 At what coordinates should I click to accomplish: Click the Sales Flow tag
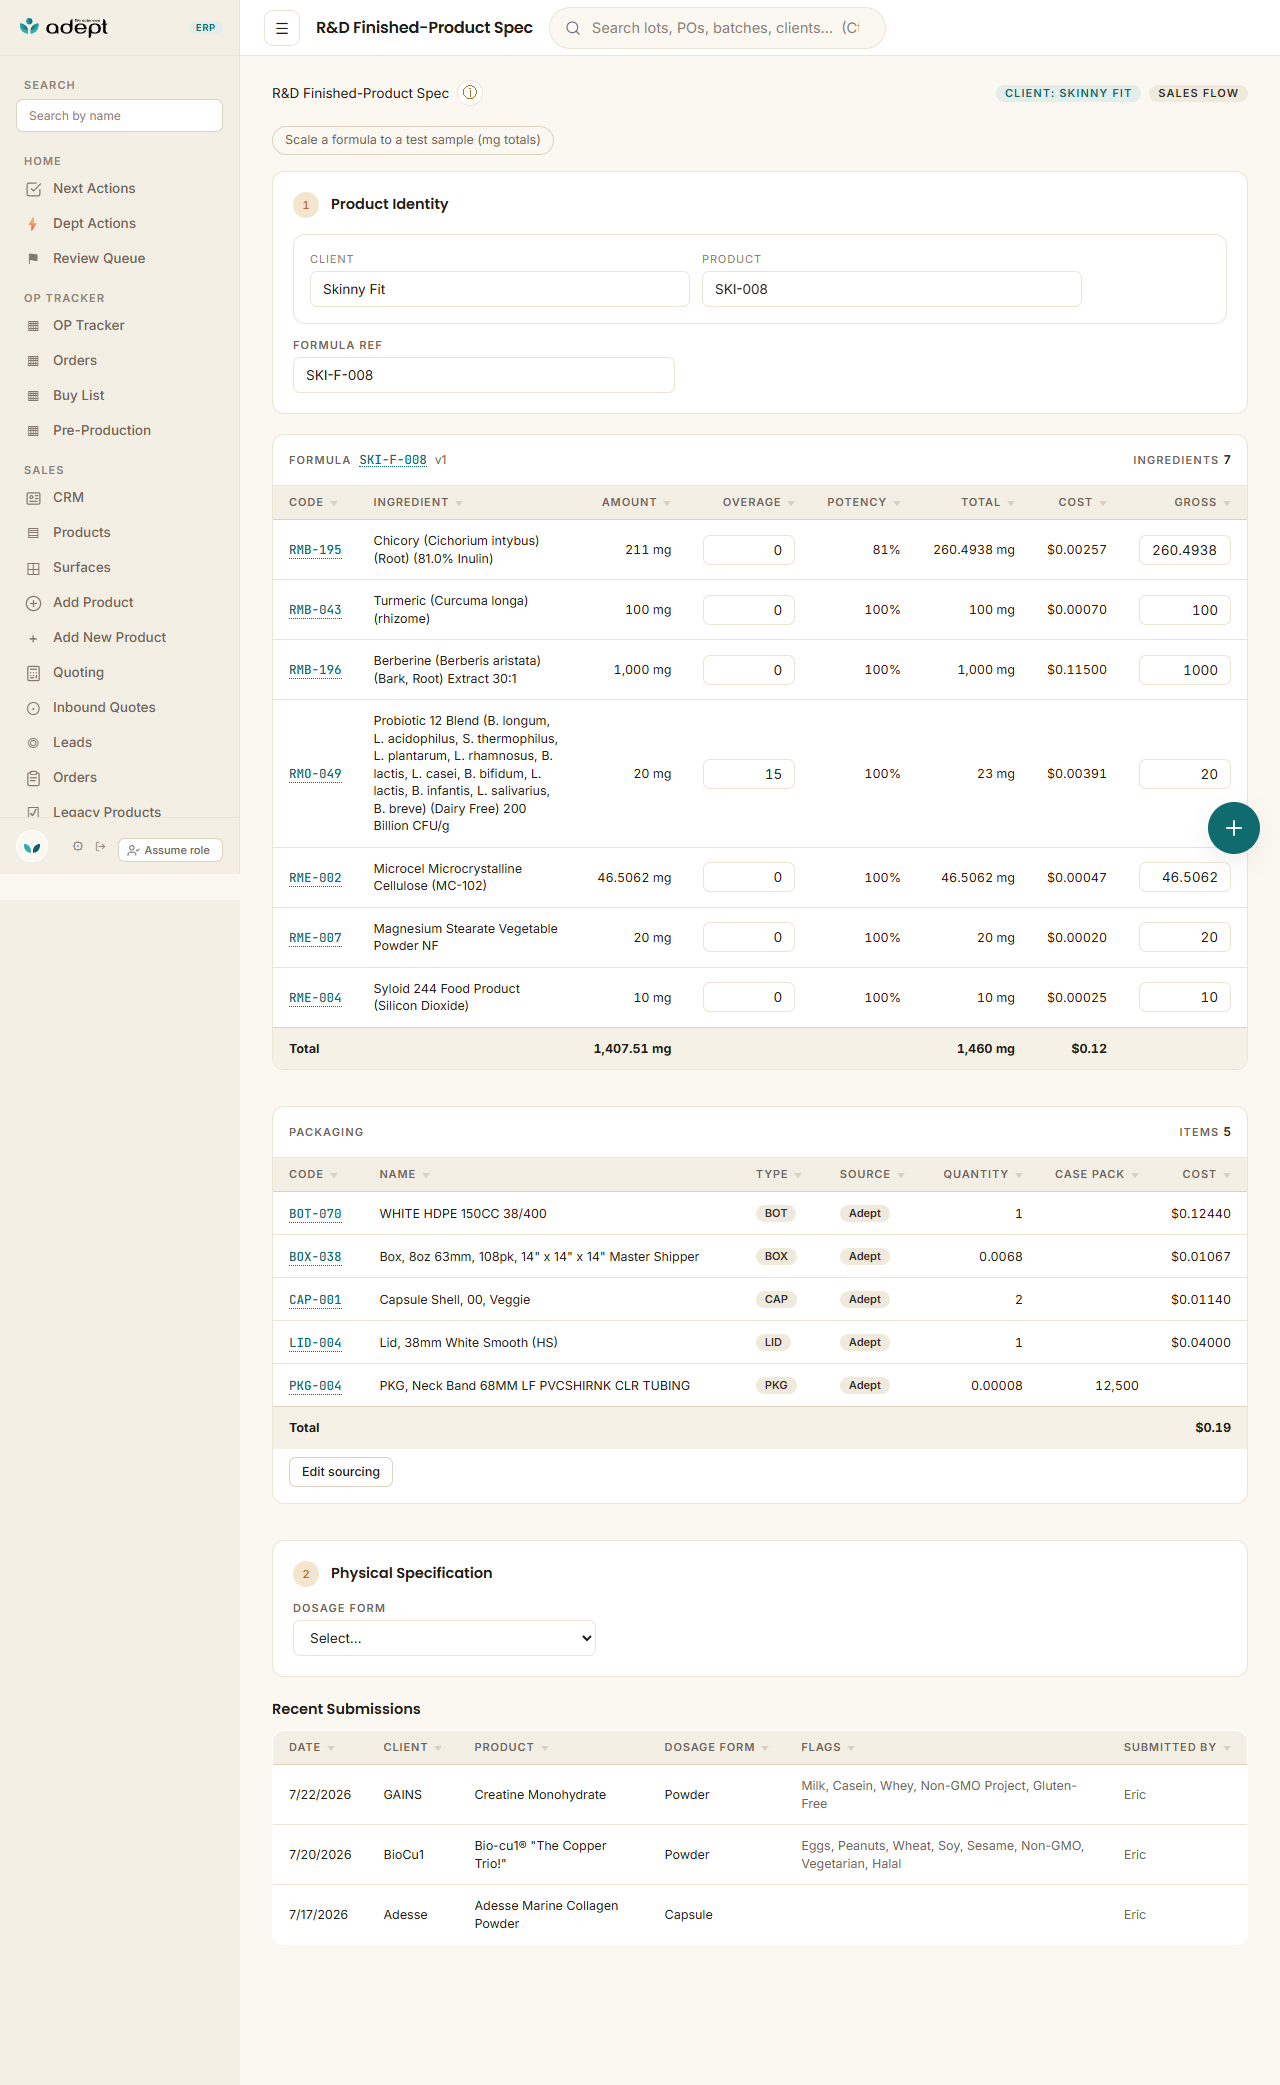[1198, 93]
